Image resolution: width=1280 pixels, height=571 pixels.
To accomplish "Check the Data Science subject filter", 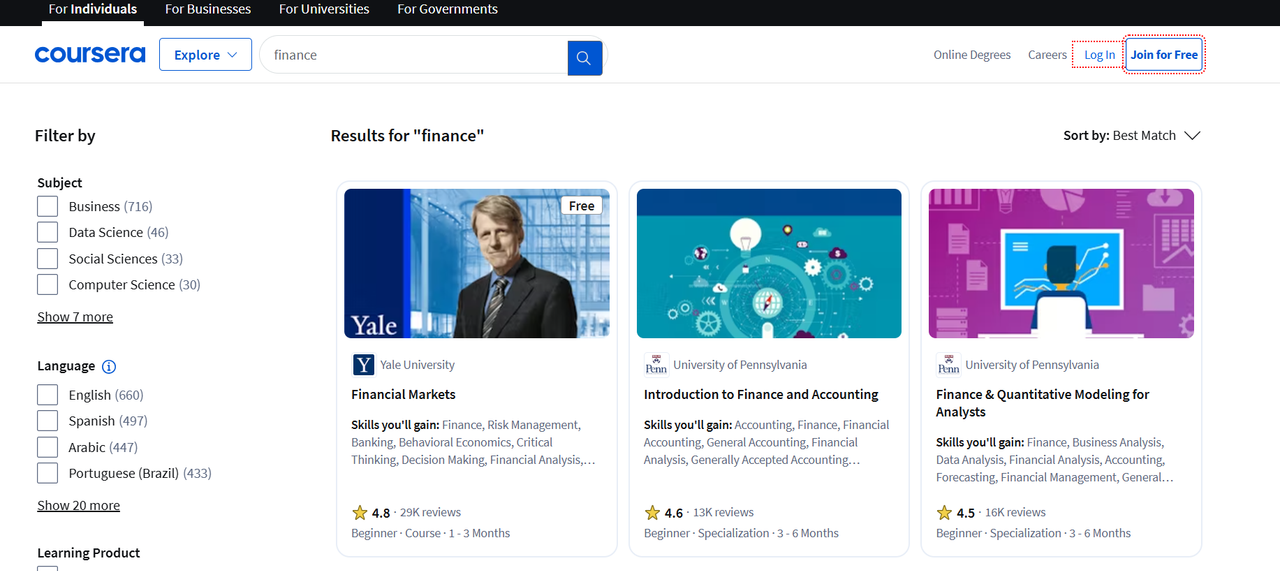I will click(48, 233).
